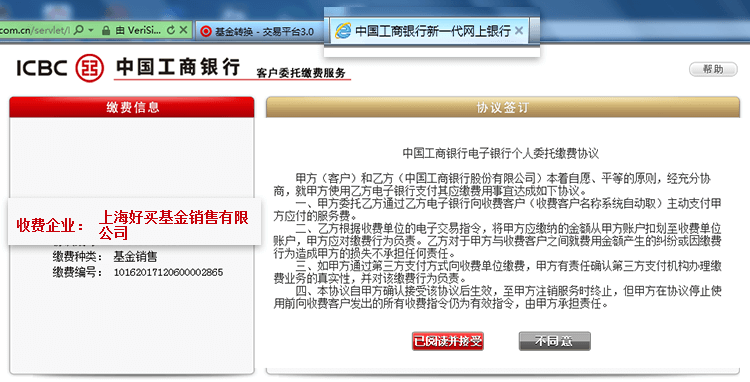750x382 pixels.
Task: Click the ICBC letters logo text
Action: (42, 68)
